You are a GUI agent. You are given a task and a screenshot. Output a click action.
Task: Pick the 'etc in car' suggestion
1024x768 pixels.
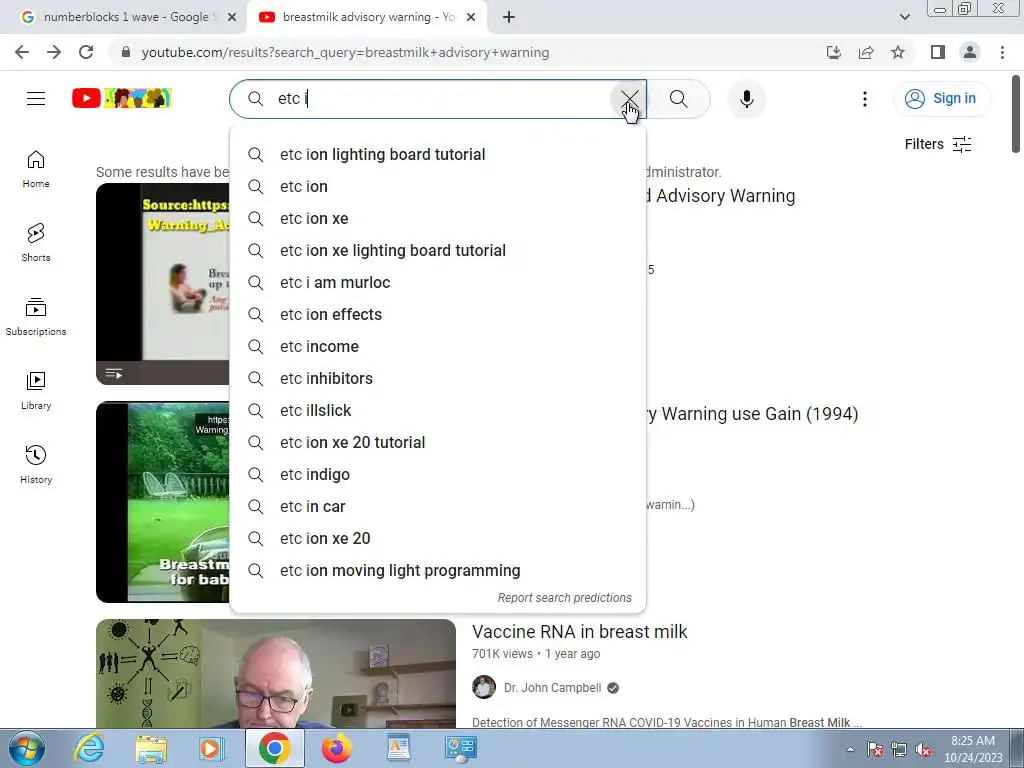[438, 507]
